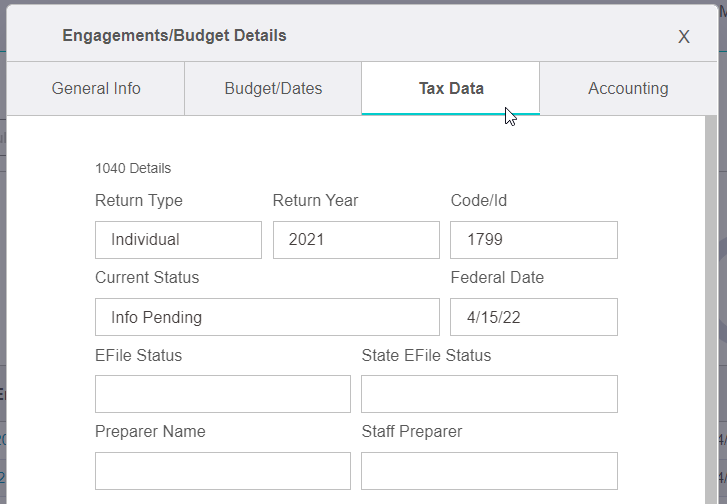Click the Federal Date field showing 4/15/22
The image size is (727, 504).
[534, 317]
